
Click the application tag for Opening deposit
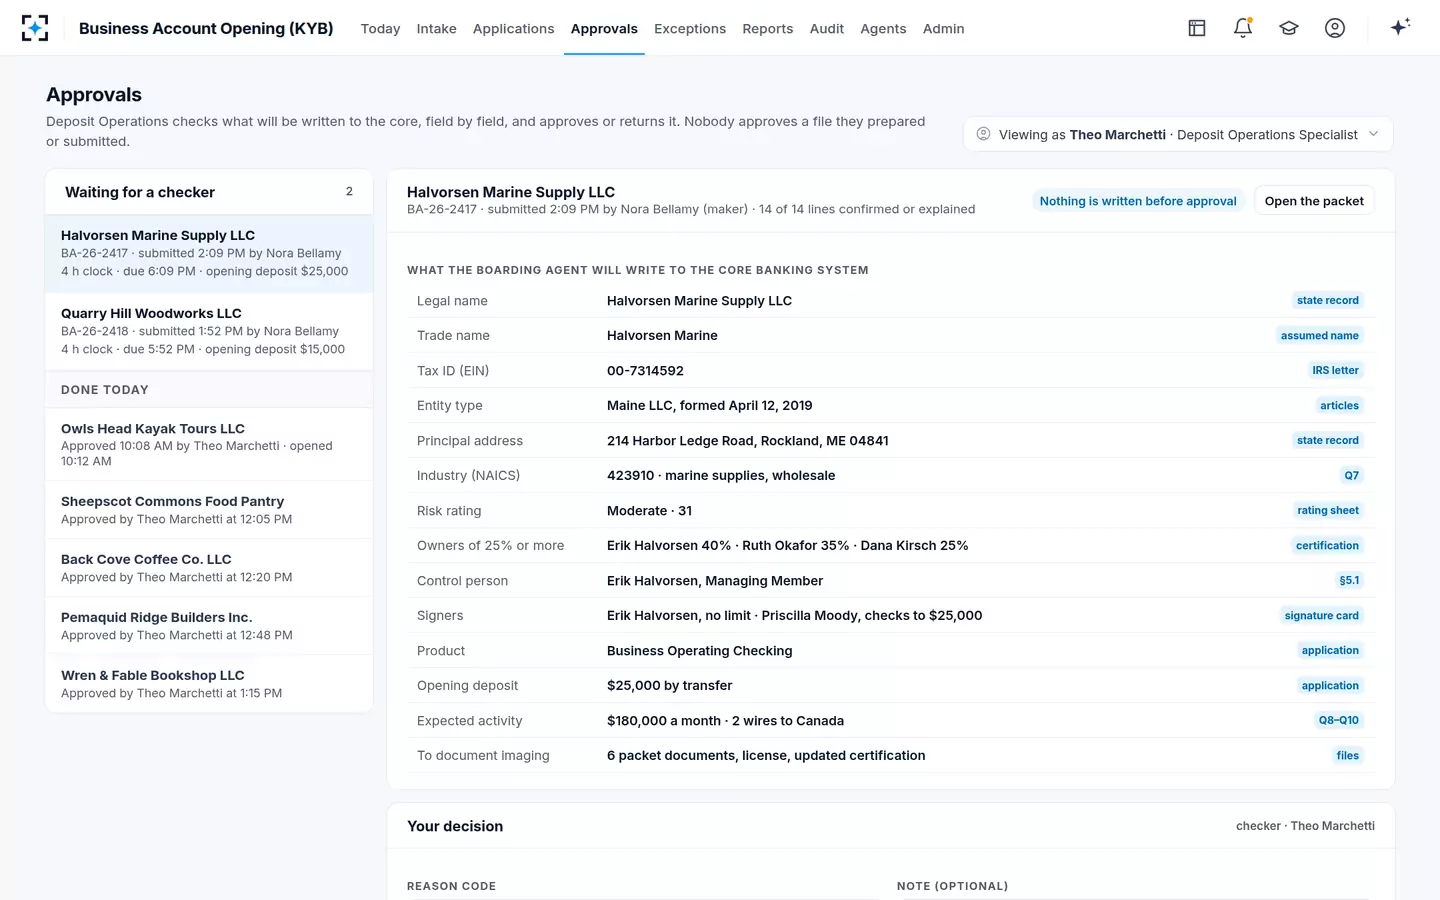1330,686
